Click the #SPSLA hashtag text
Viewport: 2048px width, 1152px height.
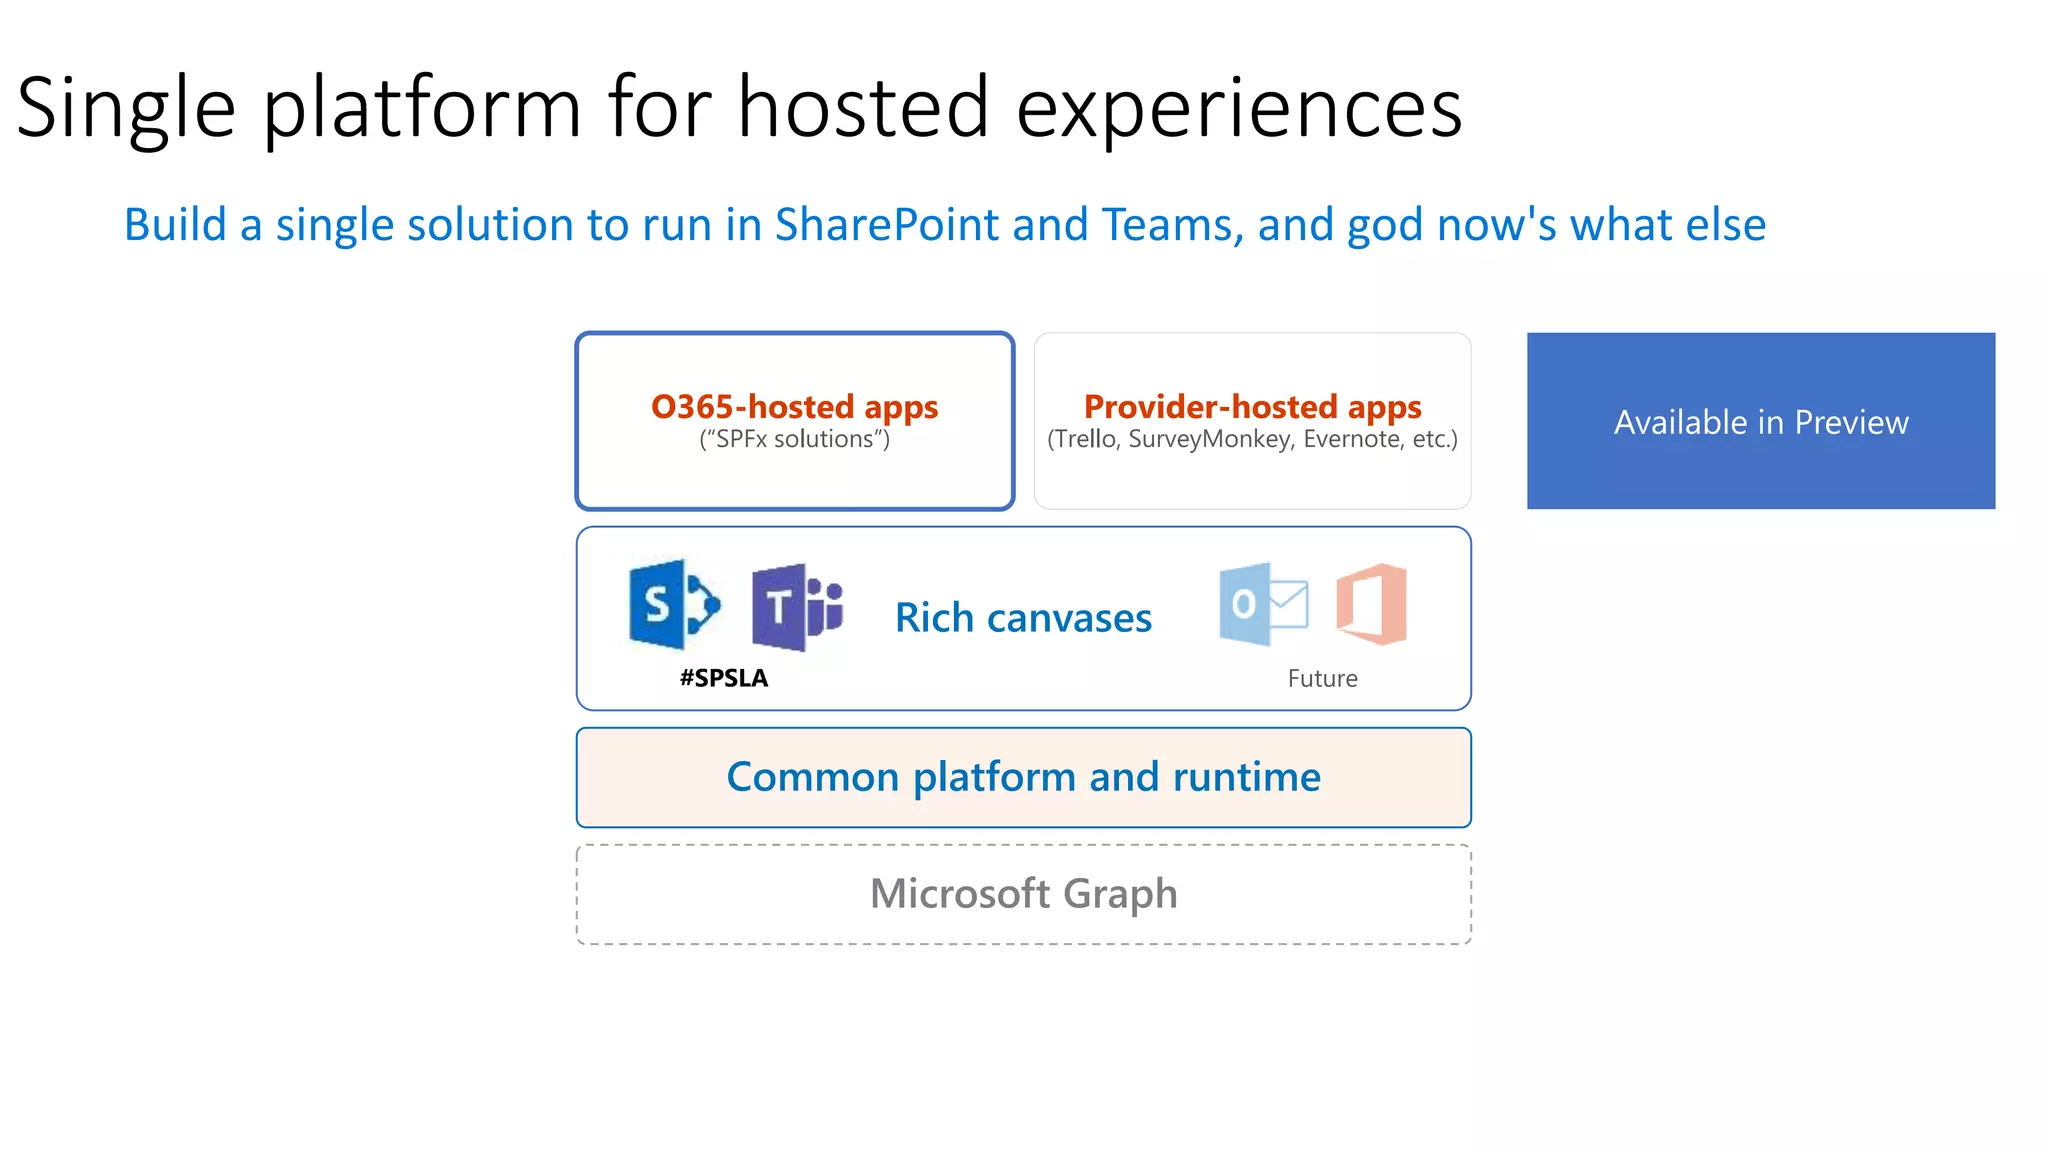724,678
